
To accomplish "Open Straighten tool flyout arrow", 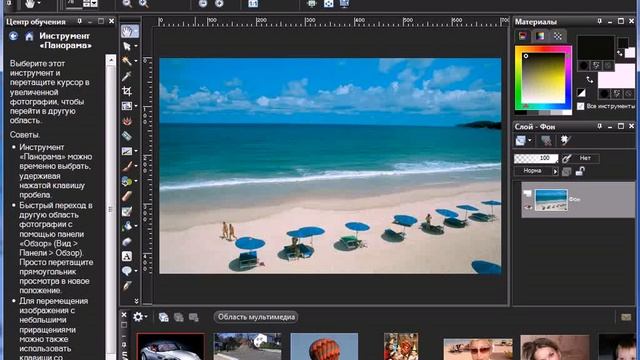I will (x=136, y=106).
